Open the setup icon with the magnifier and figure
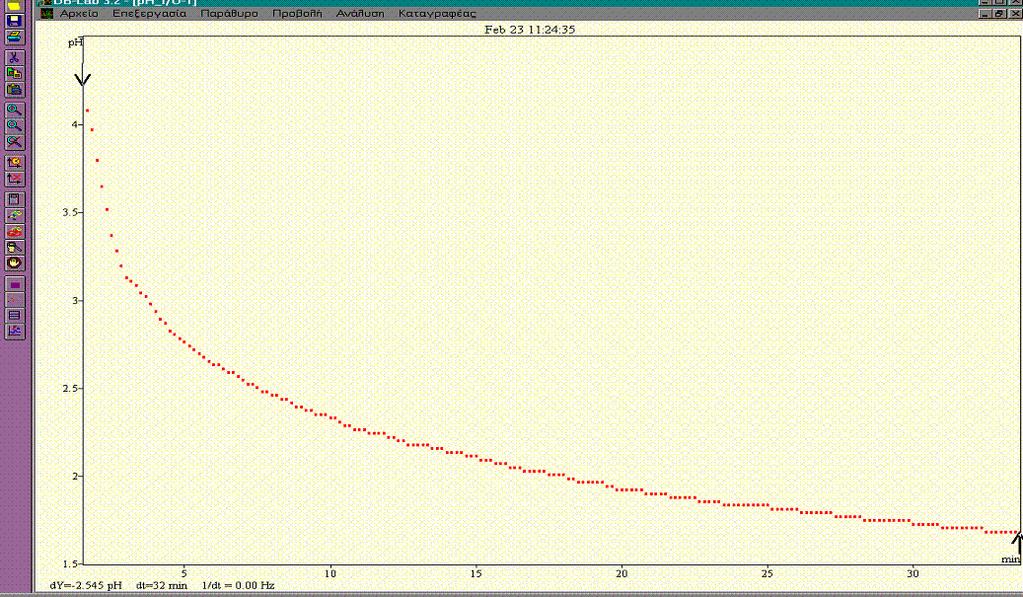The height and width of the screenshot is (597, 1023). (x=14, y=247)
